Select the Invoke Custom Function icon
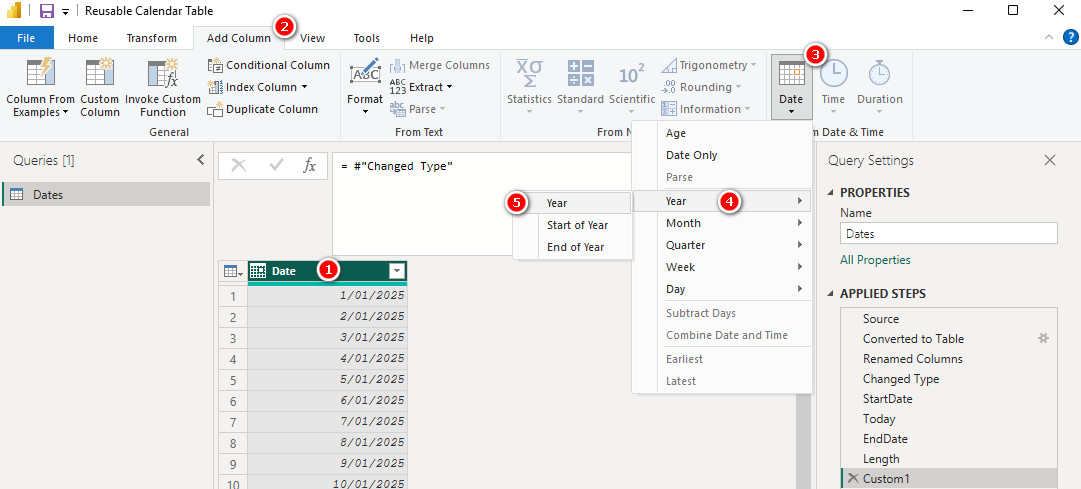1081x489 pixels. coord(162,75)
